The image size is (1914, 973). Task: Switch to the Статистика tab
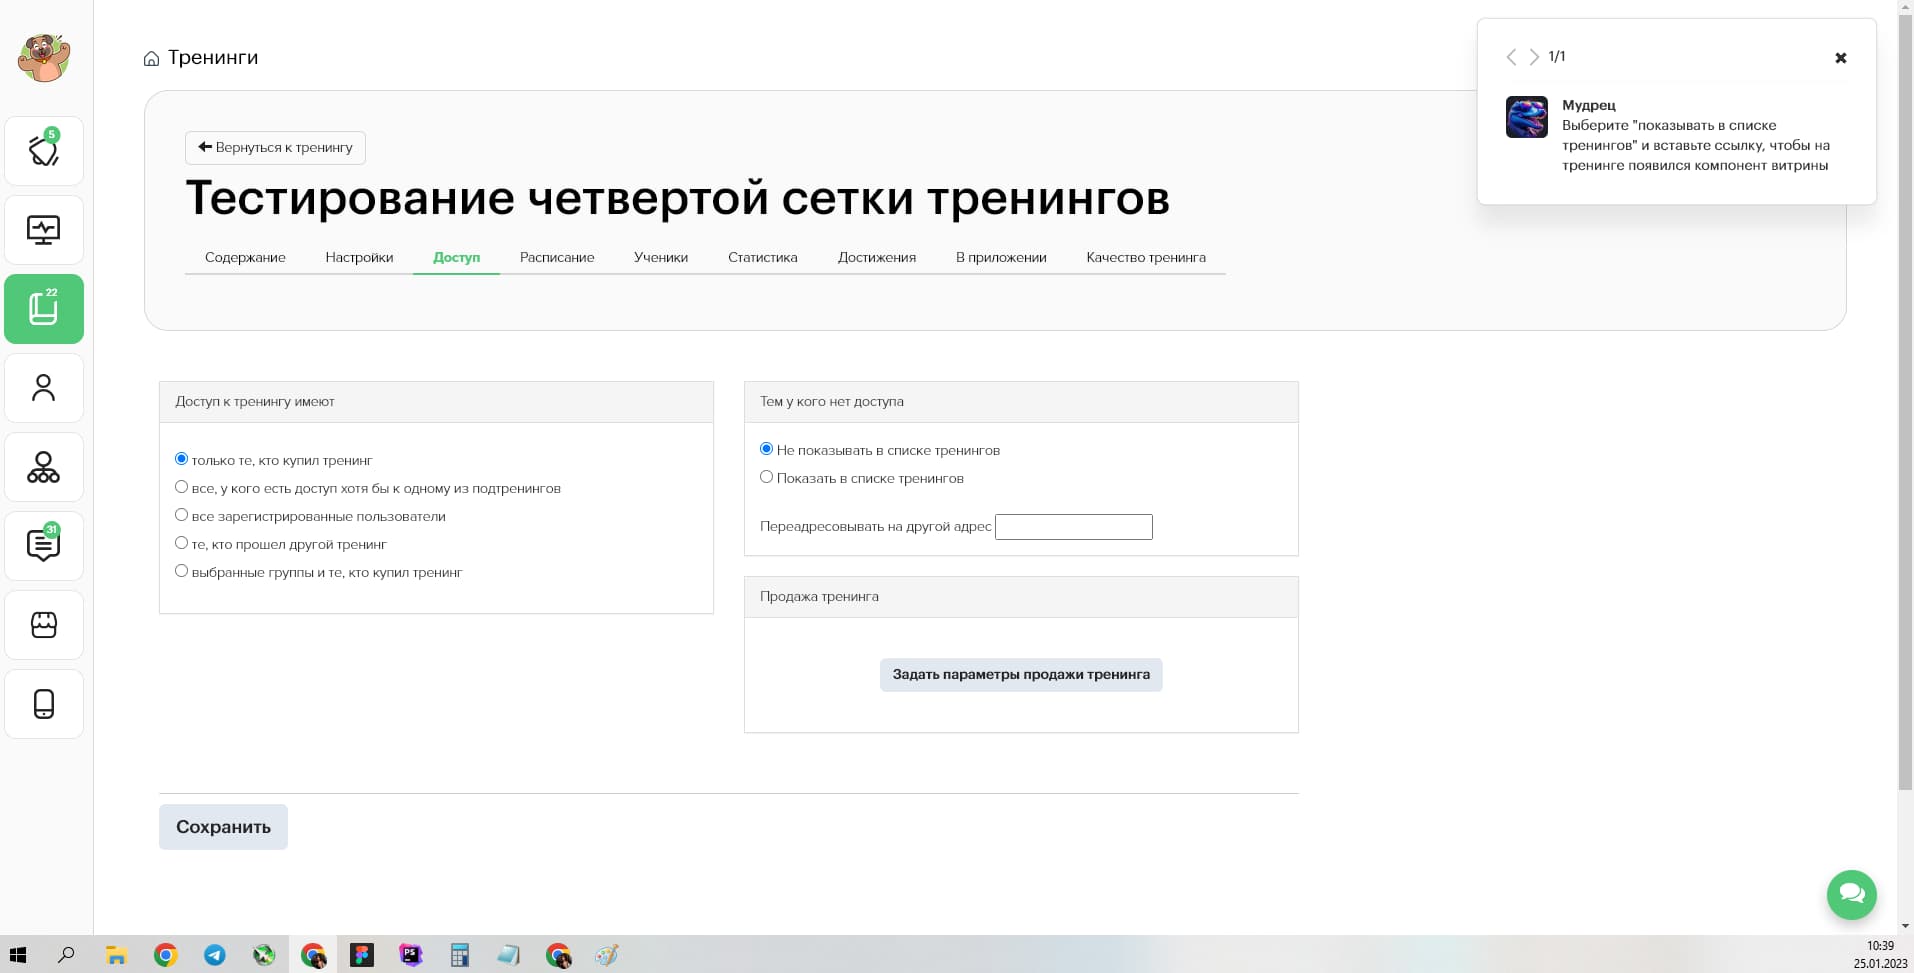click(762, 257)
